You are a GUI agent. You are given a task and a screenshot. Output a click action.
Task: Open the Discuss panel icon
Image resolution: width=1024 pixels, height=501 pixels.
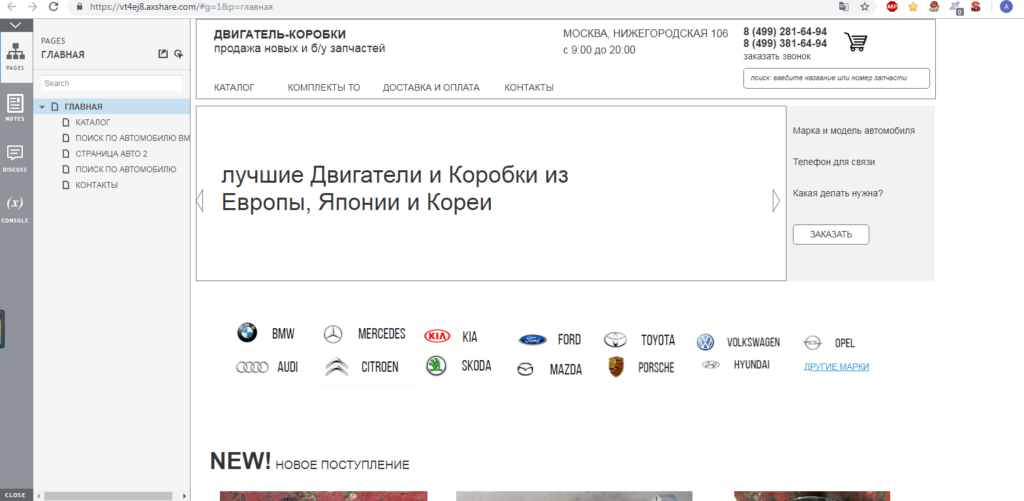click(x=14, y=156)
